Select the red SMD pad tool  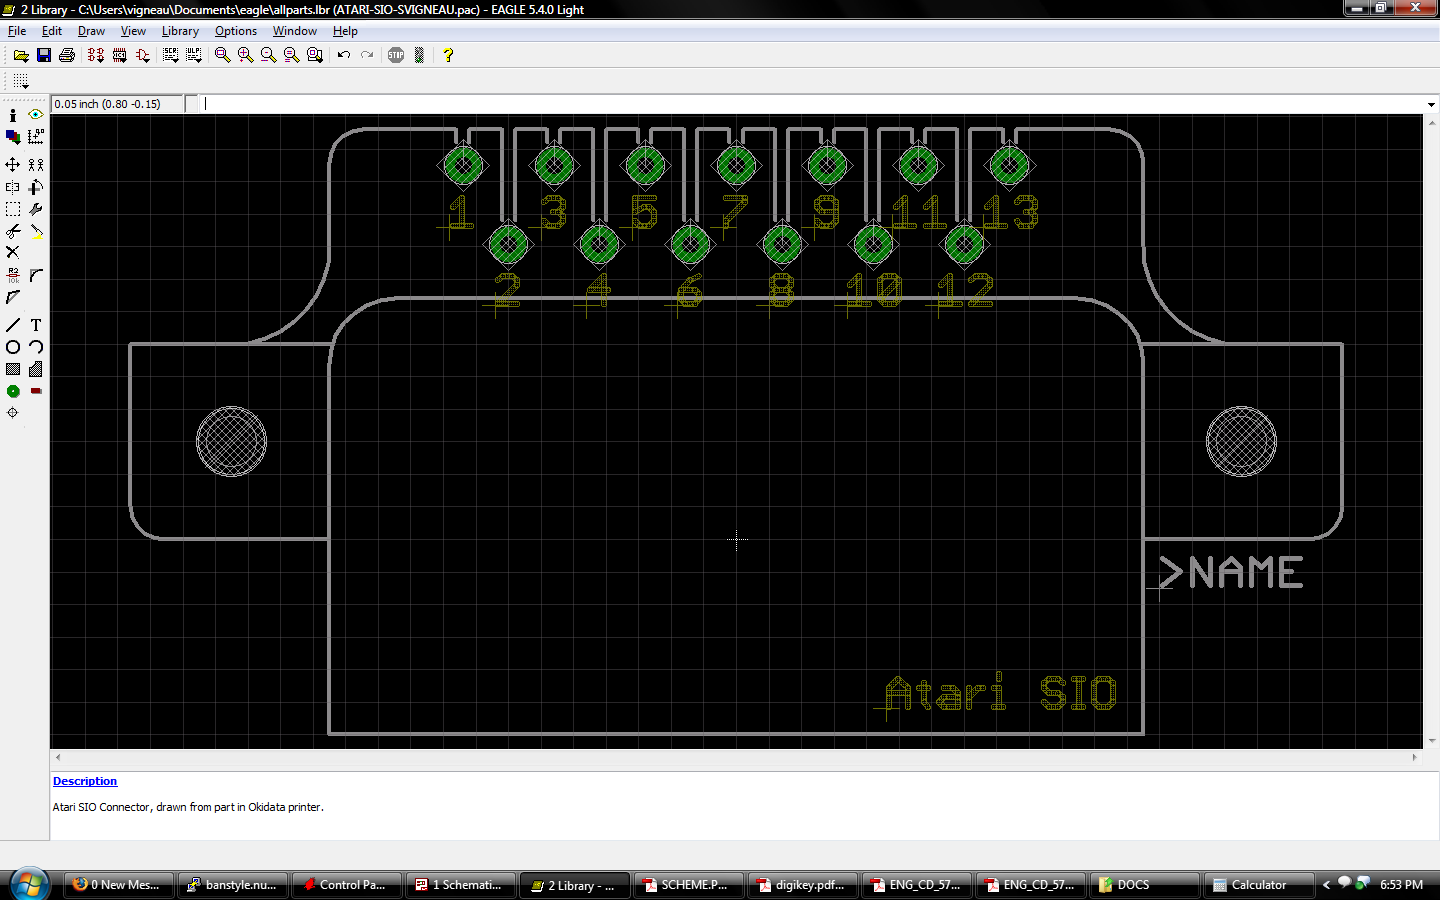coord(36,391)
